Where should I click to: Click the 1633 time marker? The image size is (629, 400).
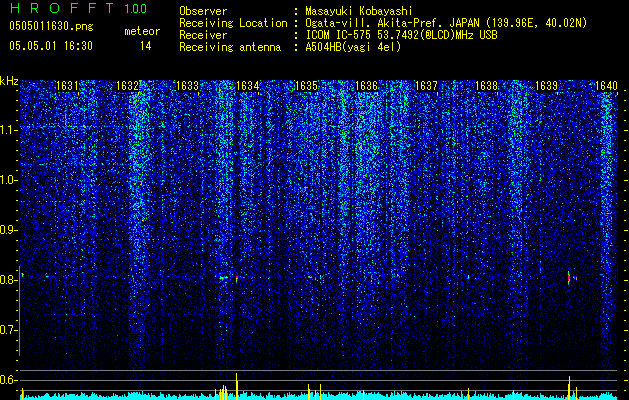[187, 86]
